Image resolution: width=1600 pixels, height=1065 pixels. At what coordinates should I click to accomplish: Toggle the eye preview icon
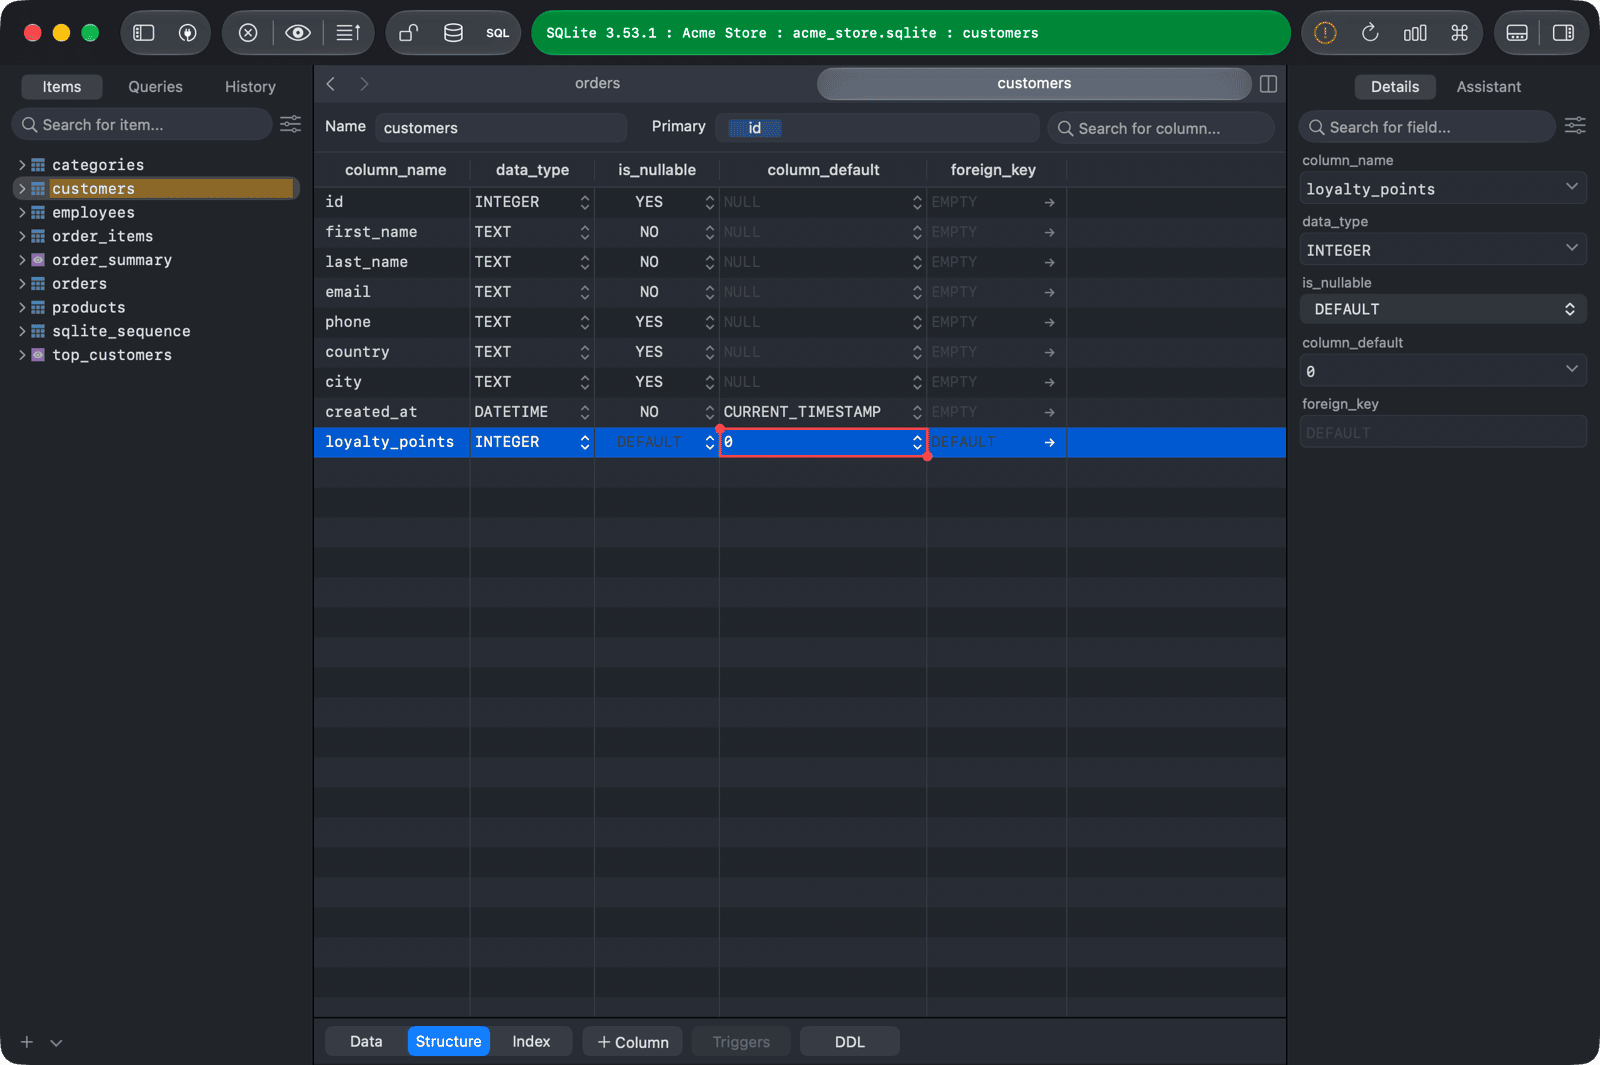point(297,33)
